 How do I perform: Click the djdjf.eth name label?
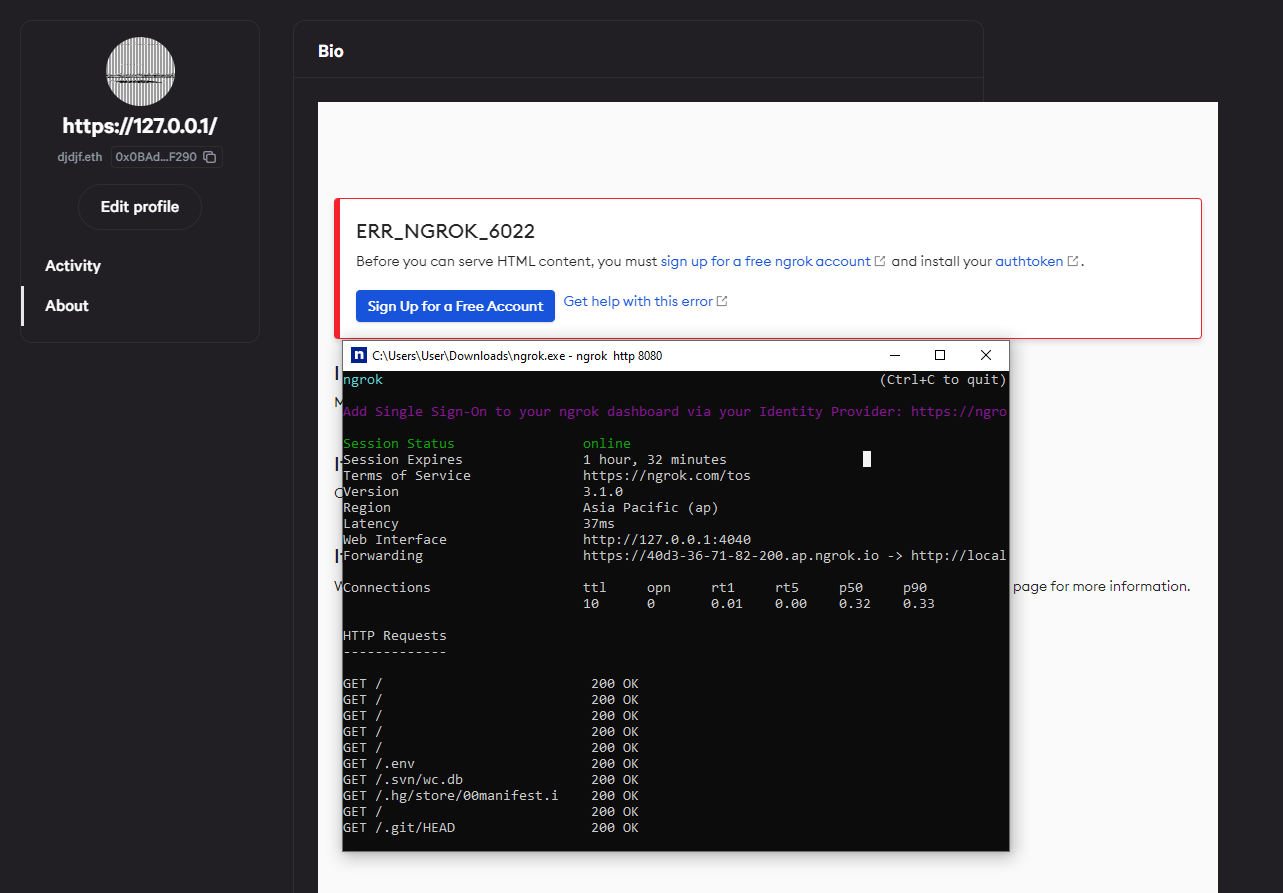[x=80, y=157]
